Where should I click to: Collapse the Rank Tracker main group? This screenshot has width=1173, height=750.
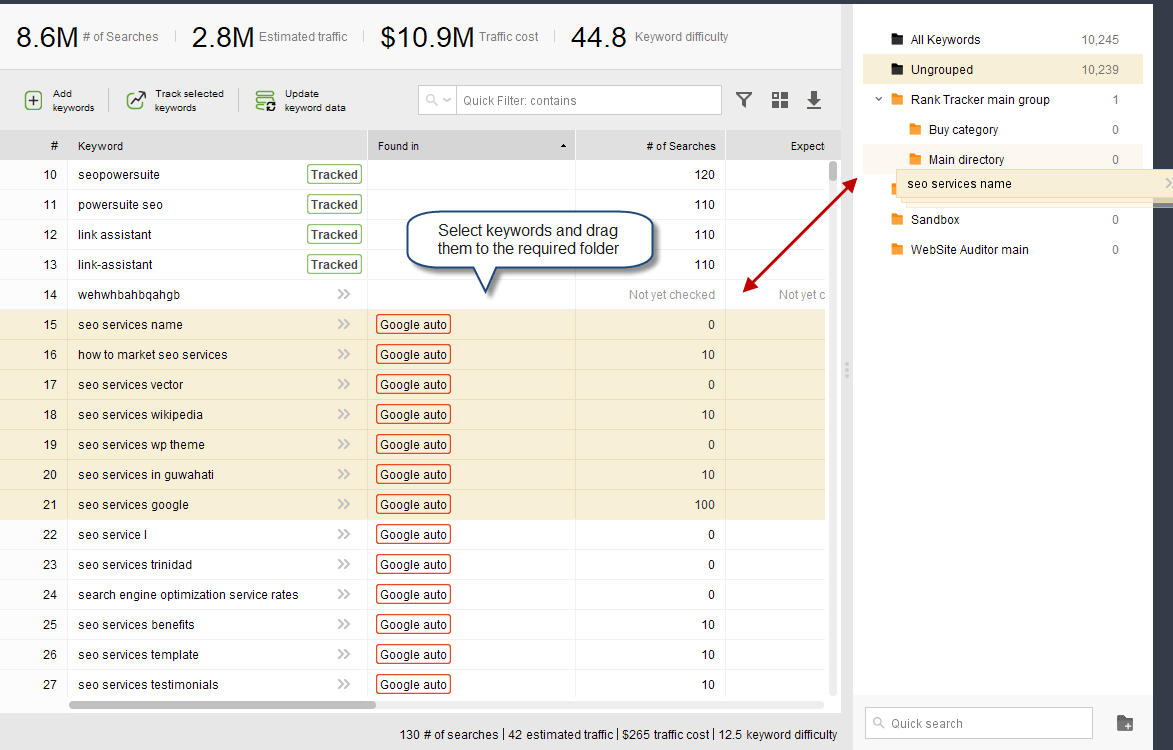pyautogui.click(x=879, y=100)
